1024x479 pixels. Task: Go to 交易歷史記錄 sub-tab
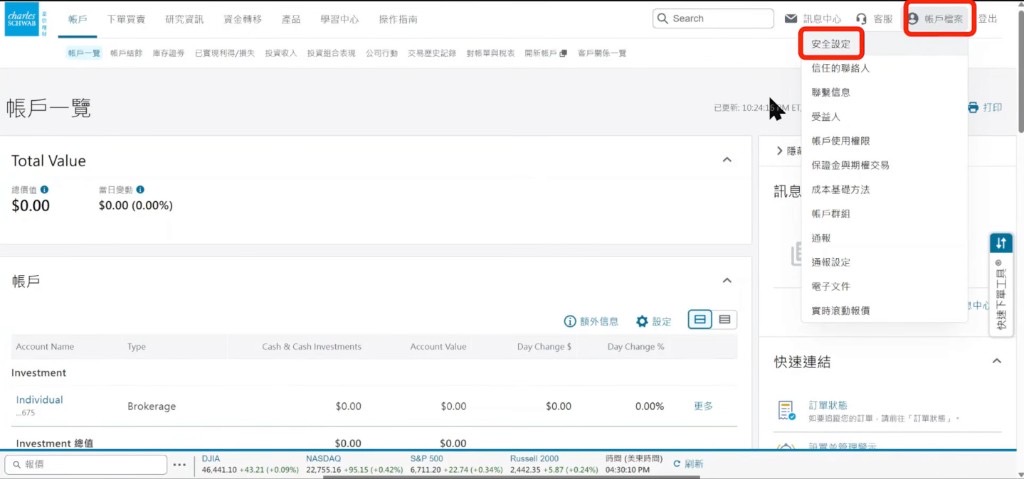click(x=432, y=53)
